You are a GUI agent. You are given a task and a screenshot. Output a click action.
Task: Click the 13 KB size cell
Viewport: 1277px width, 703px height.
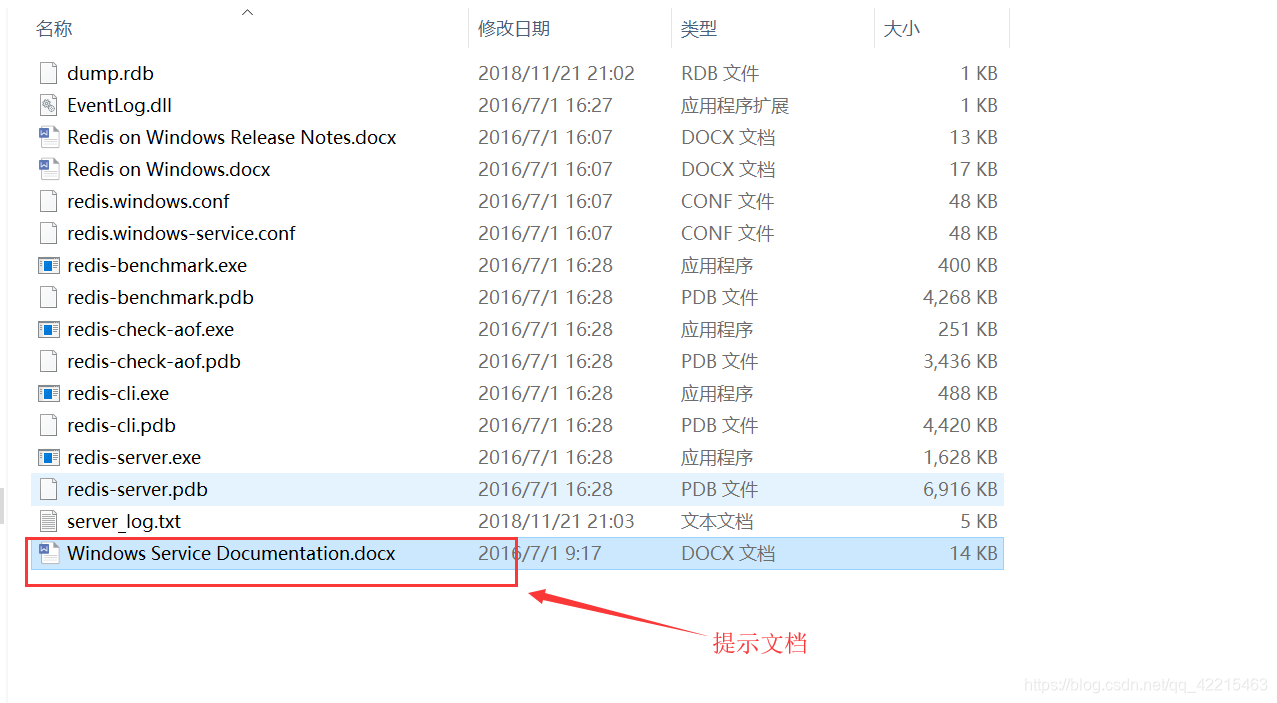tap(973, 137)
